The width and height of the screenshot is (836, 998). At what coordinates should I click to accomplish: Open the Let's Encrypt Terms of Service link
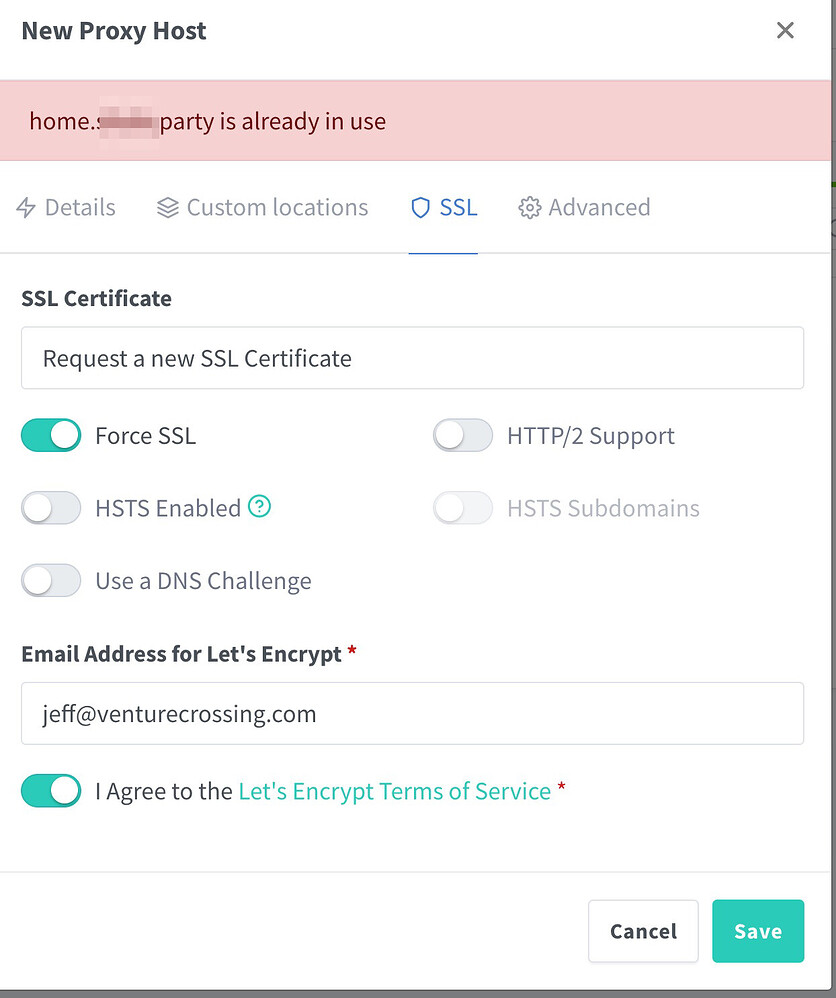pos(393,790)
